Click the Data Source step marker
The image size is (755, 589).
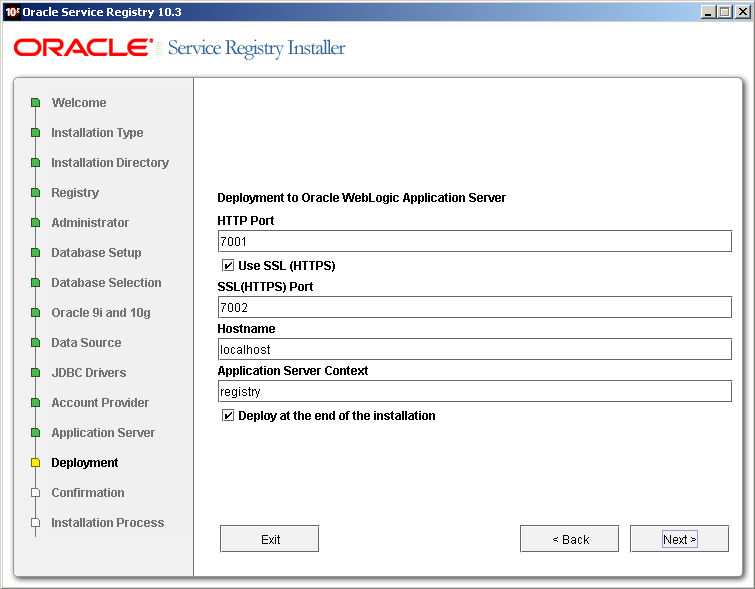click(35, 342)
